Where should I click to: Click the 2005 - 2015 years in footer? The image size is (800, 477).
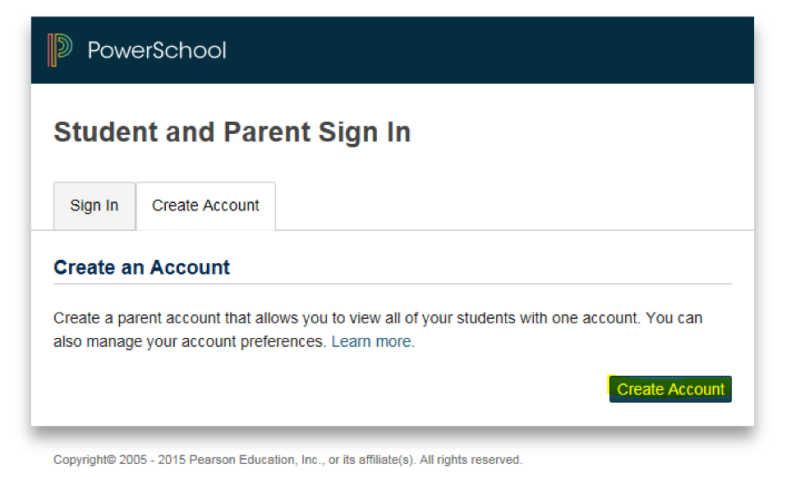[141, 460]
